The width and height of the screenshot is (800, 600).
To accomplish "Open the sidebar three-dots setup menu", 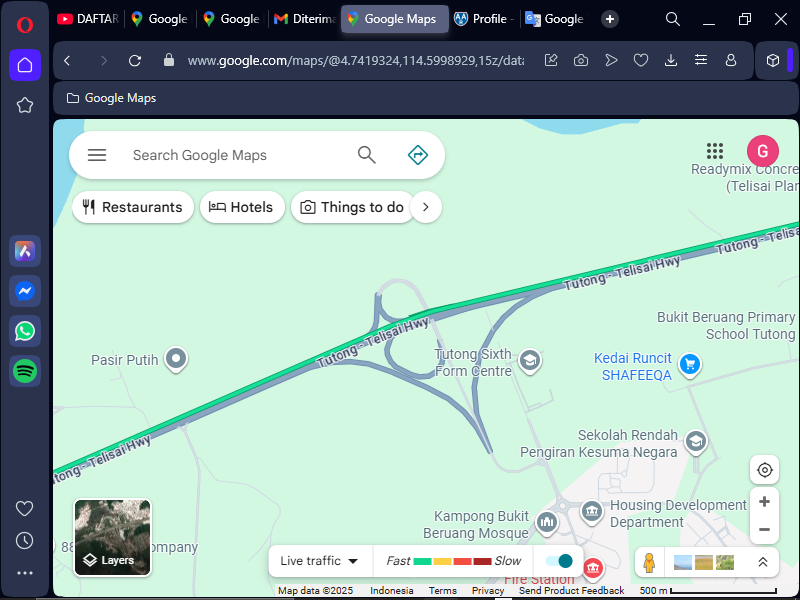I will 24,573.
